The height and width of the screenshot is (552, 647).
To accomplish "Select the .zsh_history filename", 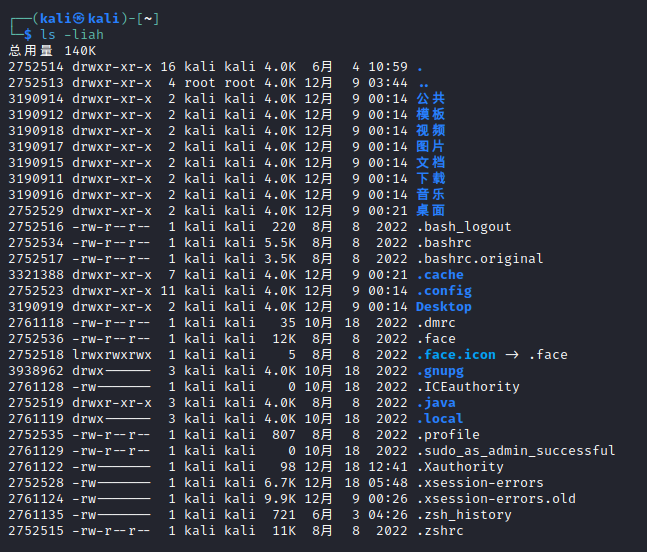I will [x=463, y=514].
